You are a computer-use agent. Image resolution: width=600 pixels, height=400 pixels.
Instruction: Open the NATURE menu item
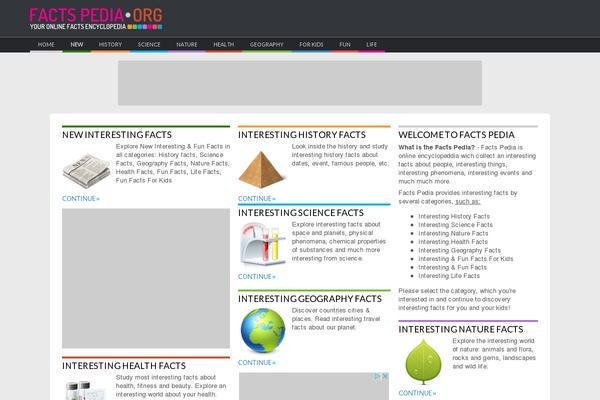pos(187,44)
